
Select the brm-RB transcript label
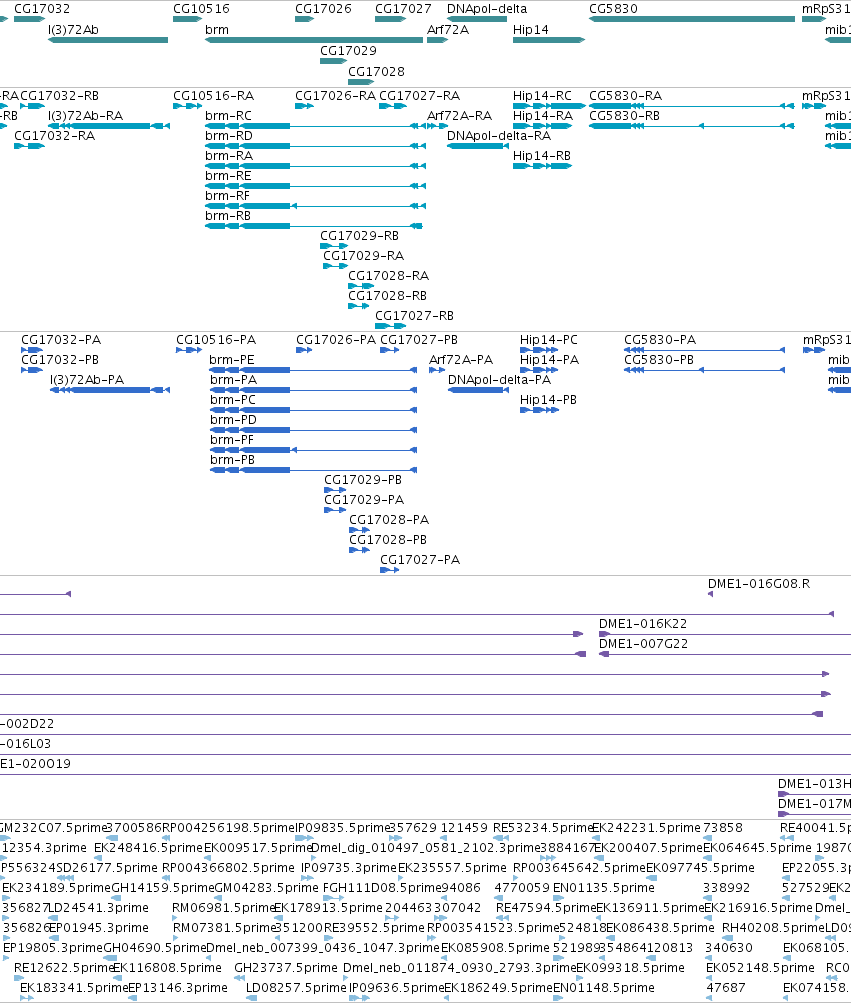tap(228, 216)
